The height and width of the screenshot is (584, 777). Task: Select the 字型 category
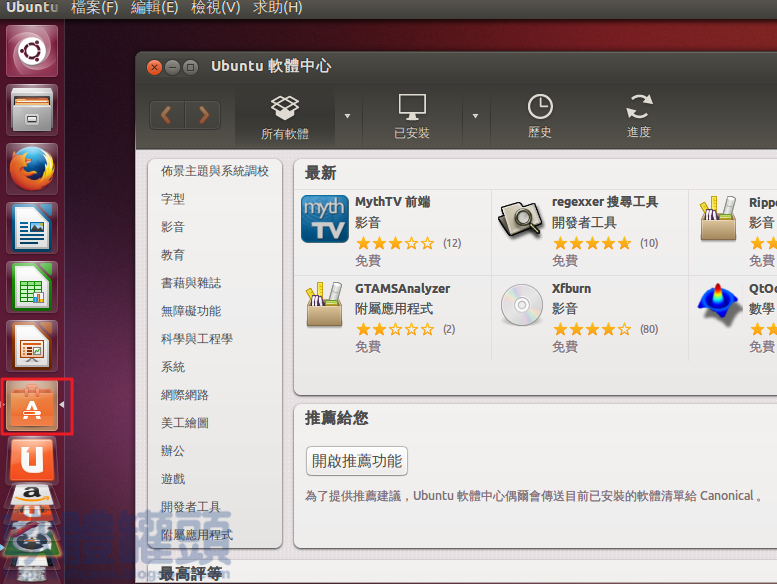172,199
